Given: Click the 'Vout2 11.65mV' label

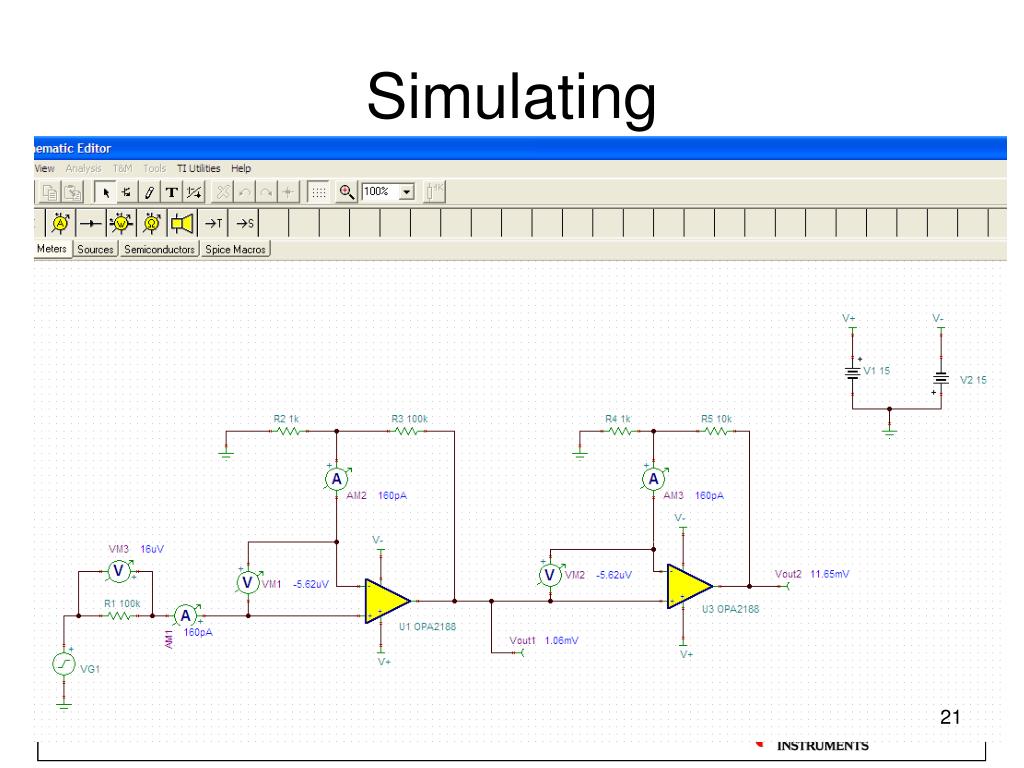Looking at the screenshot, I should 812,574.
